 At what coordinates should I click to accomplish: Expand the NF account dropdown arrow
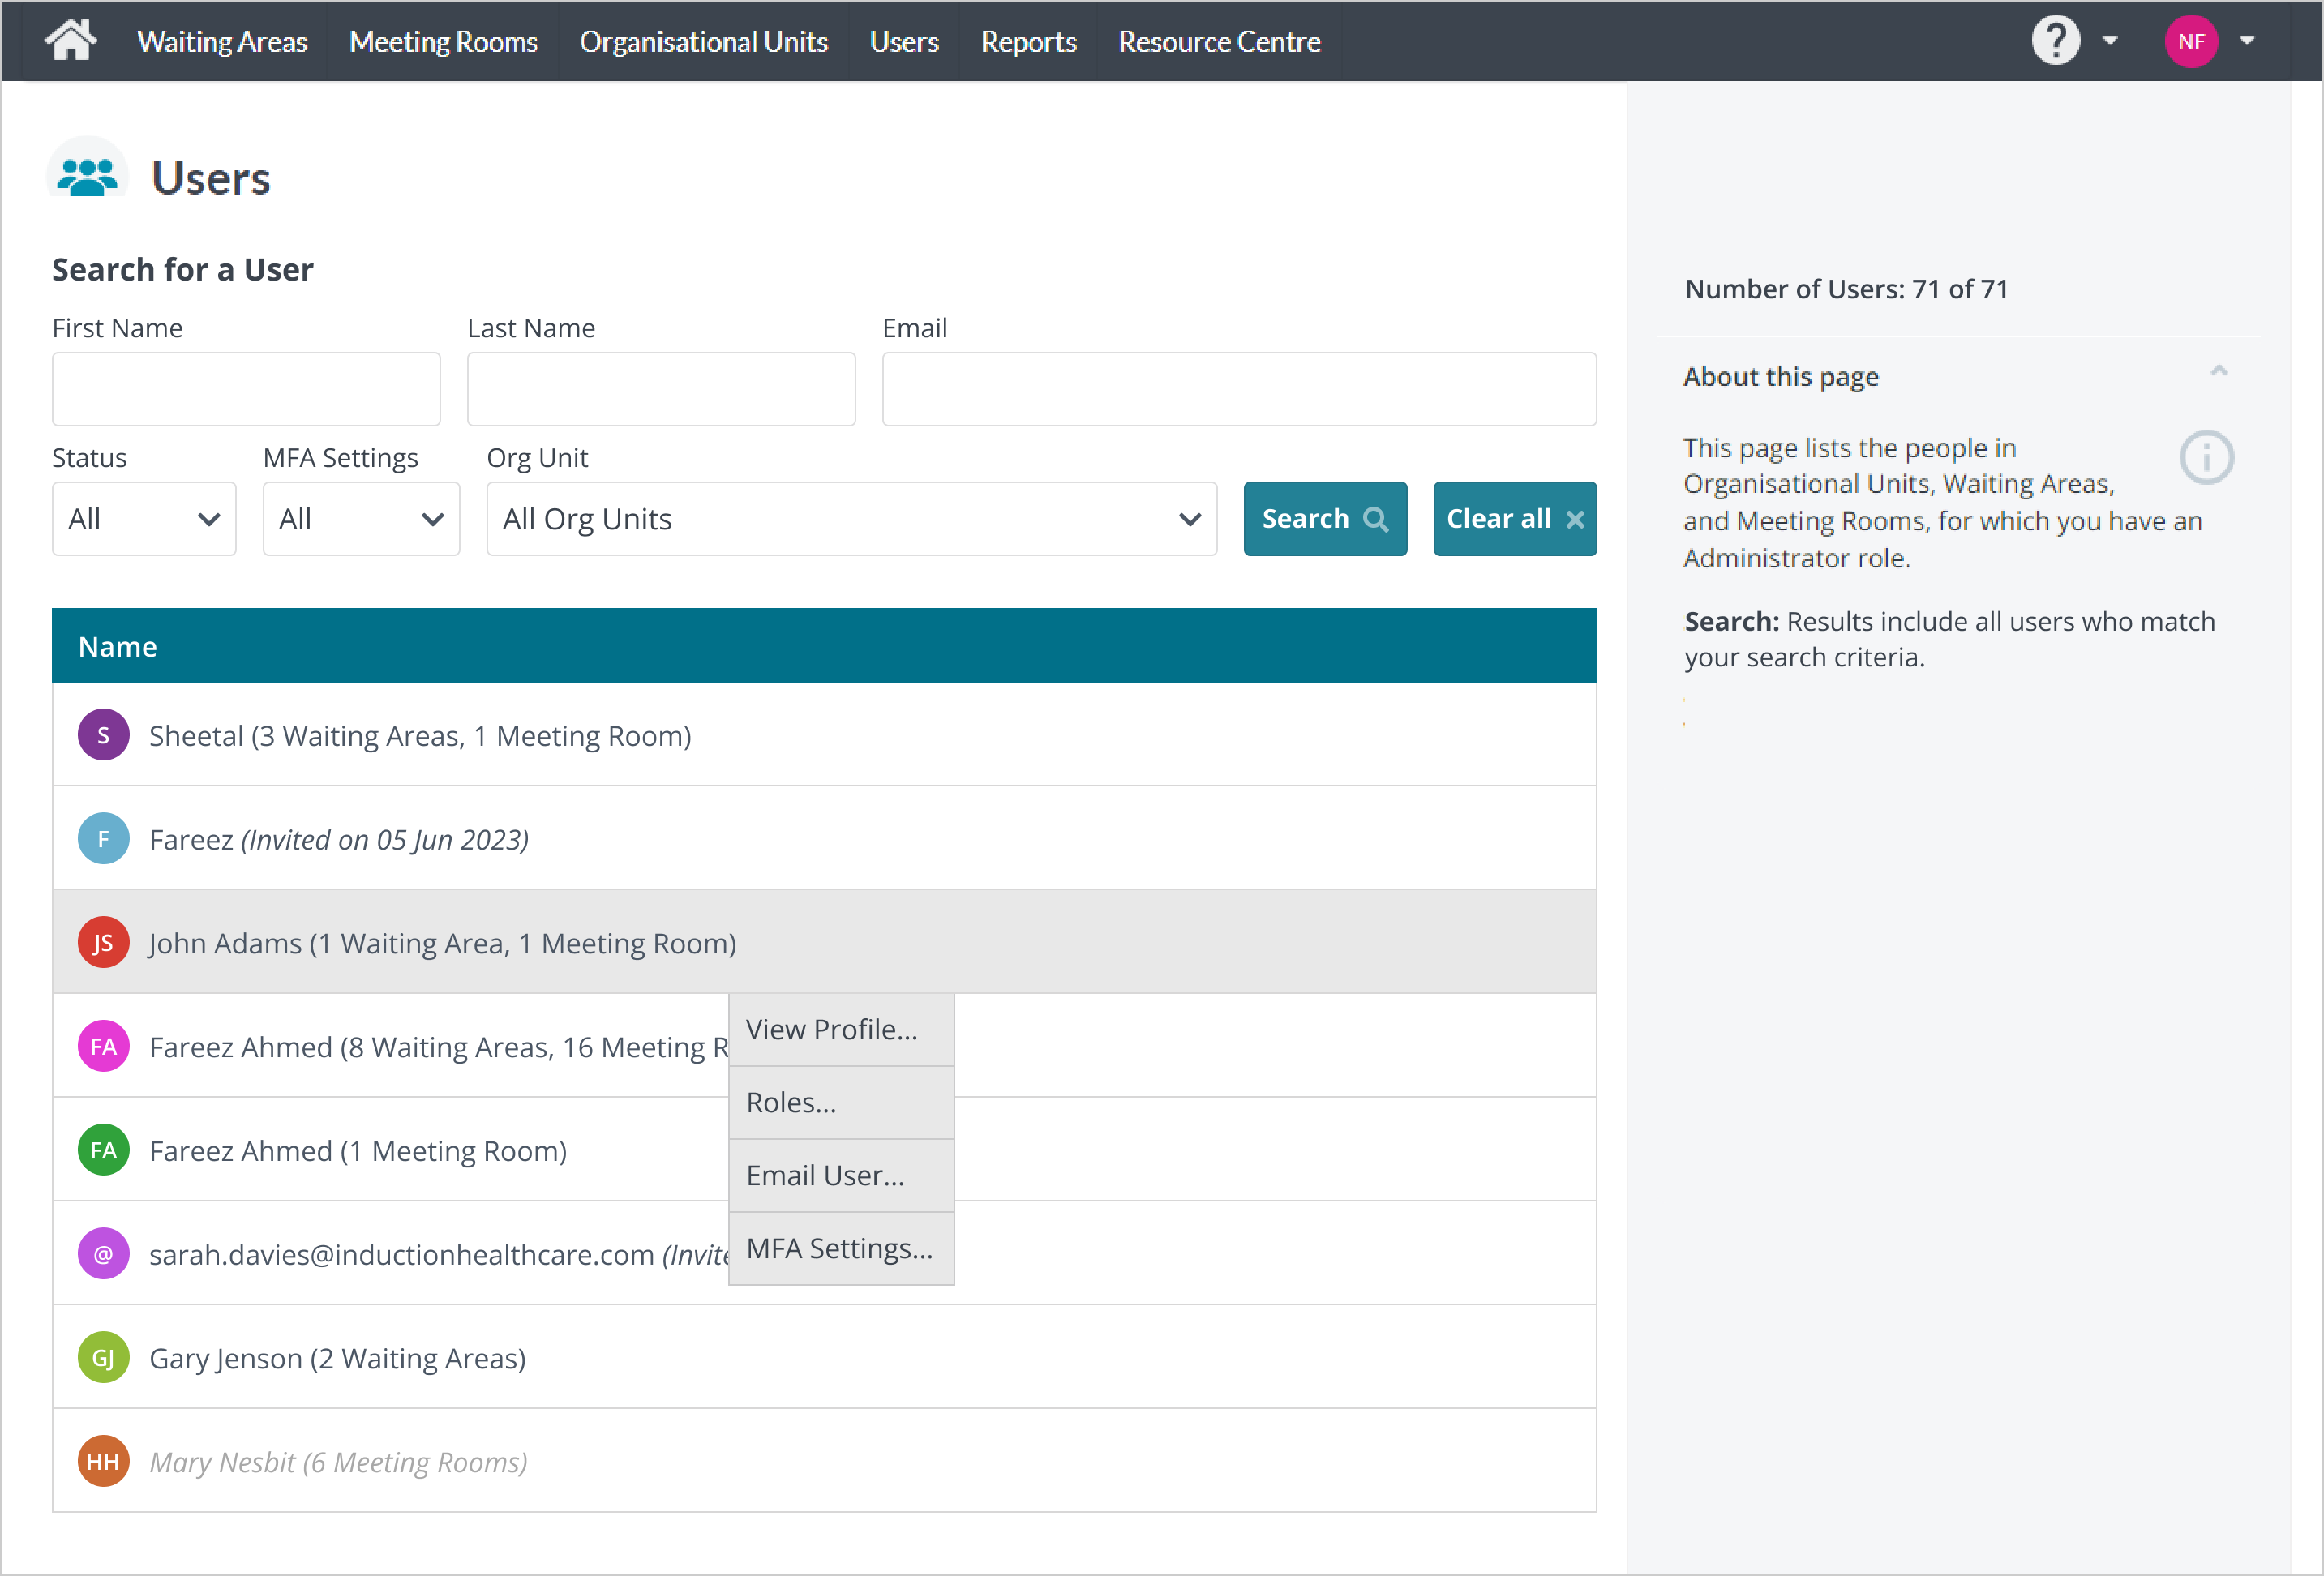click(x=2247, y=41)
